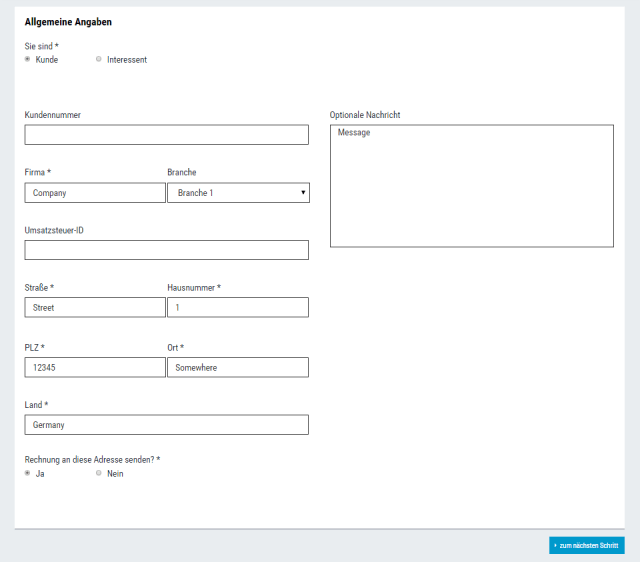640x562 pixels.
Task: Click the Nein label text
Action: [x=115, y=474]
